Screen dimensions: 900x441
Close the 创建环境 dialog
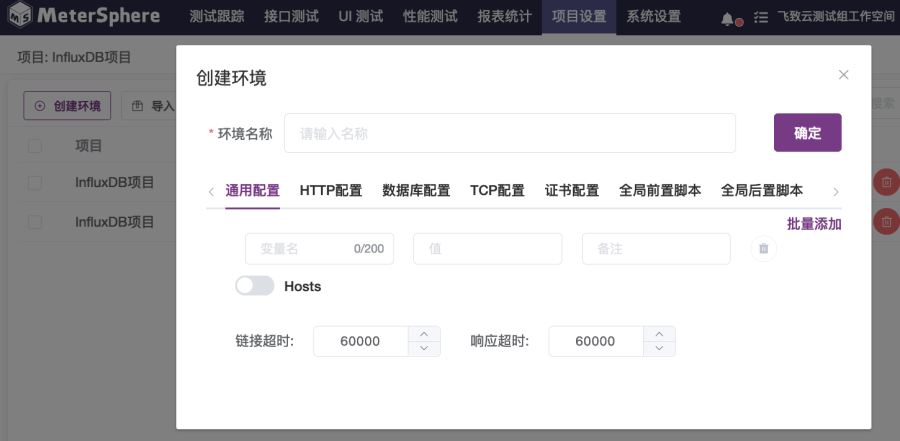click(x=843, y=75)
